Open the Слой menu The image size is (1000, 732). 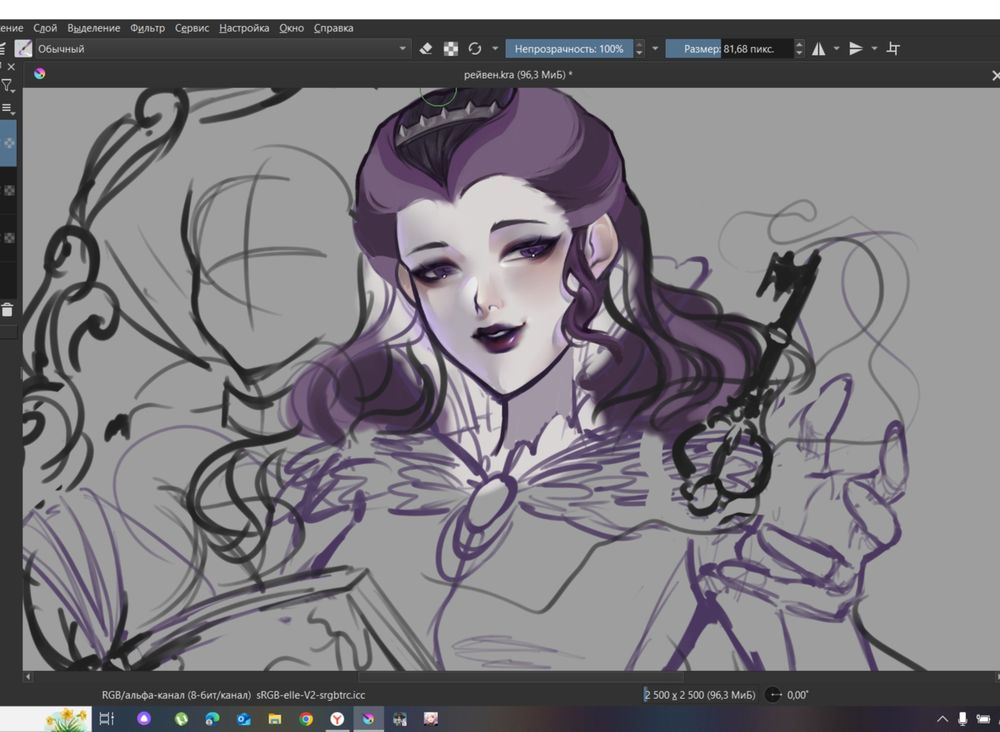click(x=45, y=28)
